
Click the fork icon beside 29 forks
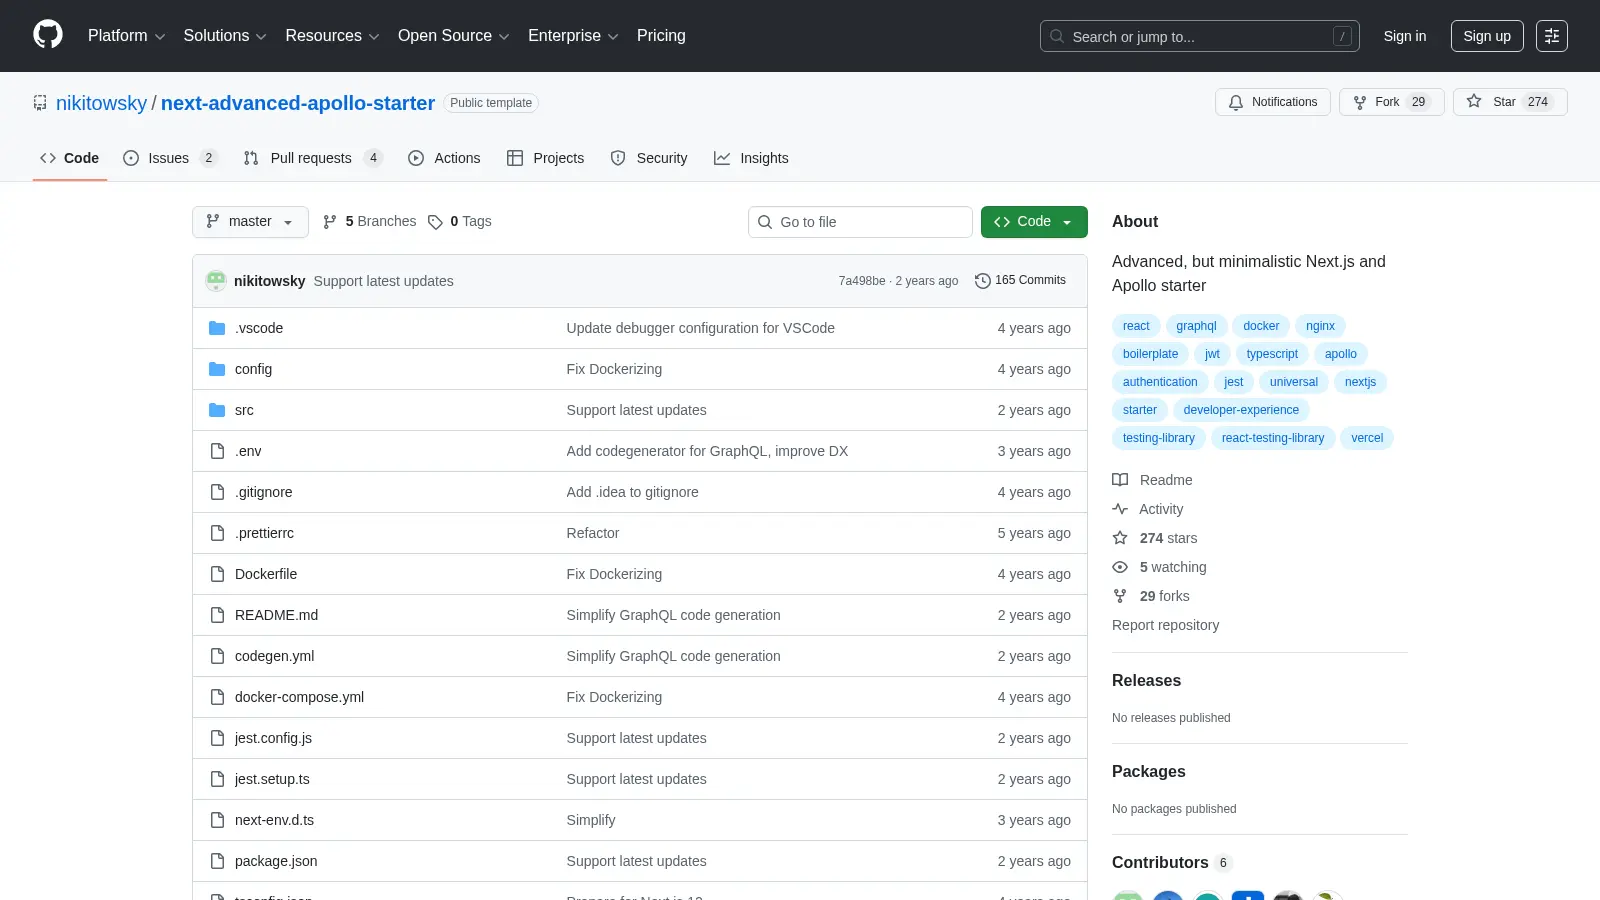tap(1120, 596)
